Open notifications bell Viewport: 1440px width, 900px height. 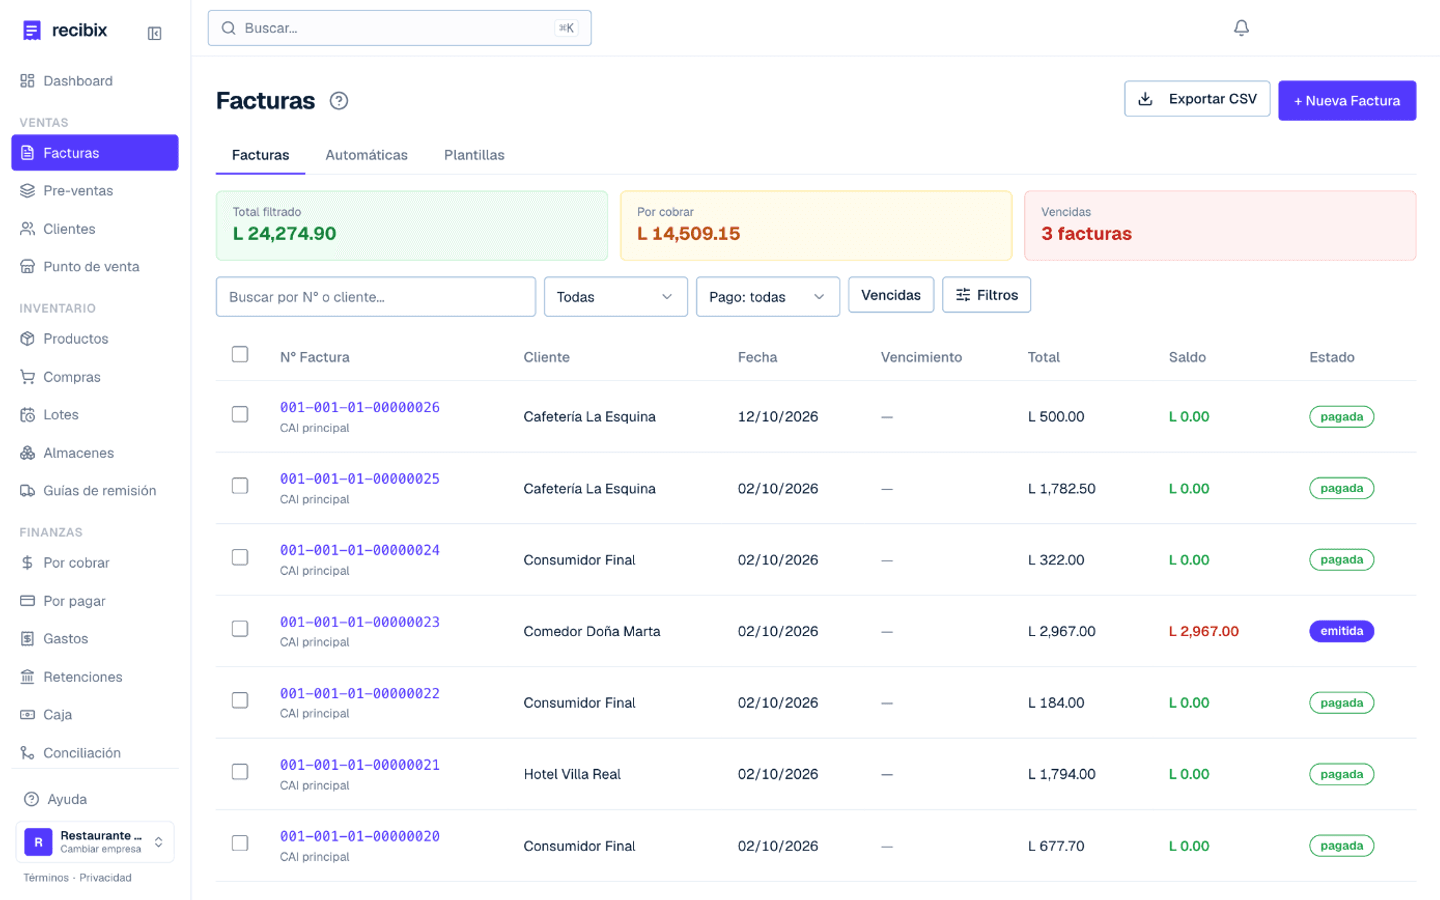[x=1241, y=28]
